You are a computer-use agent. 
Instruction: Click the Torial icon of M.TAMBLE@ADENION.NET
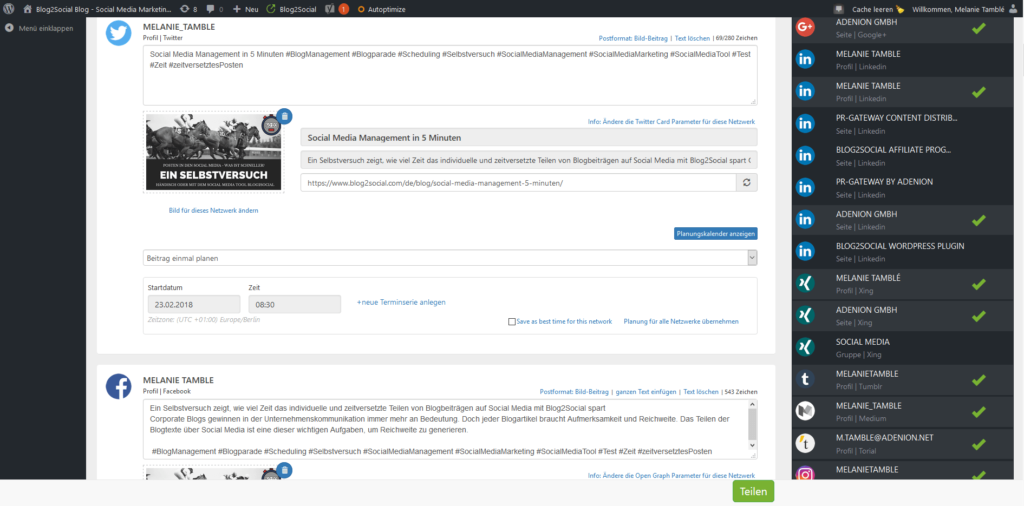click(x=805, y=443)
